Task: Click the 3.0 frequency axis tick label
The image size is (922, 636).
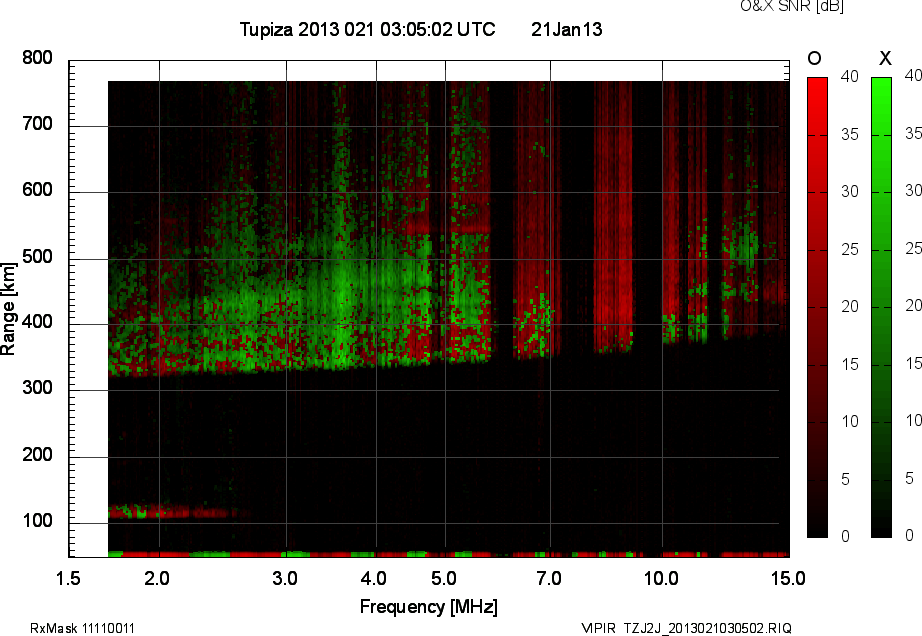Action: (285, 578)
